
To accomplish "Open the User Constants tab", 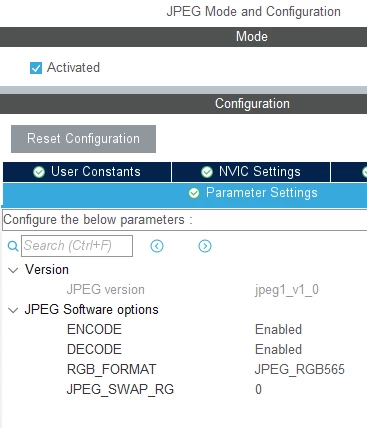I will 87,172.
